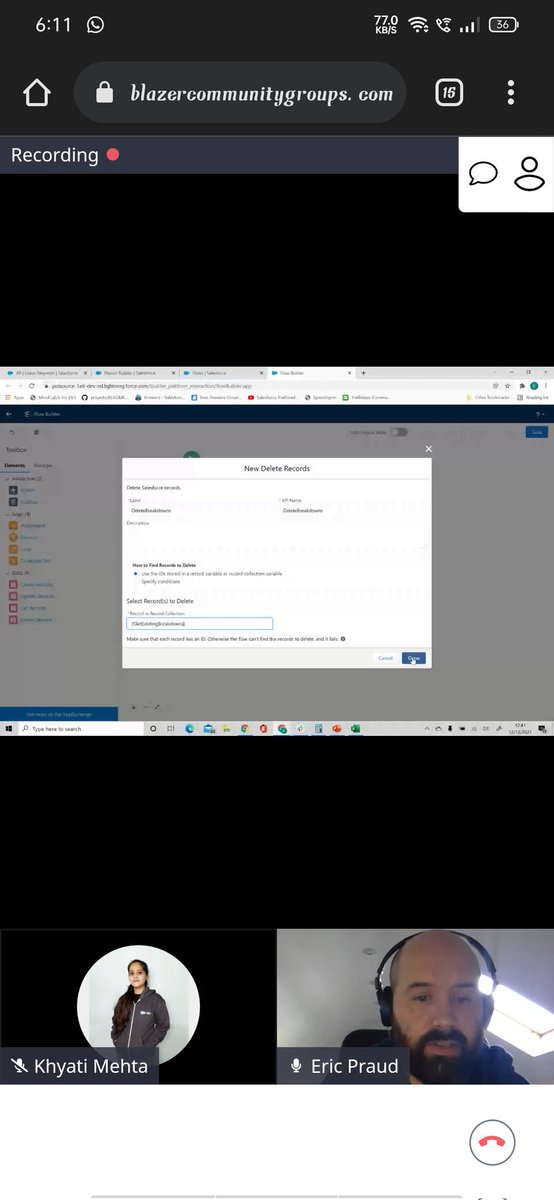Open the meeting participants icon

coord(527,174)
